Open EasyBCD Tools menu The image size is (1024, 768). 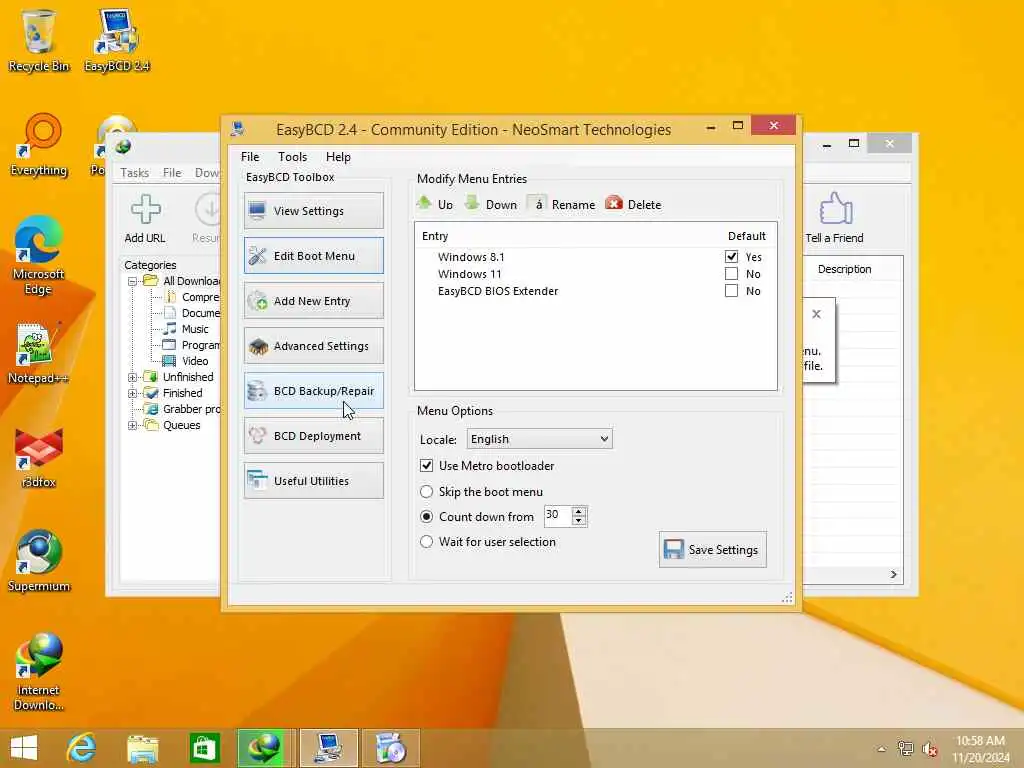pos(293,157)
